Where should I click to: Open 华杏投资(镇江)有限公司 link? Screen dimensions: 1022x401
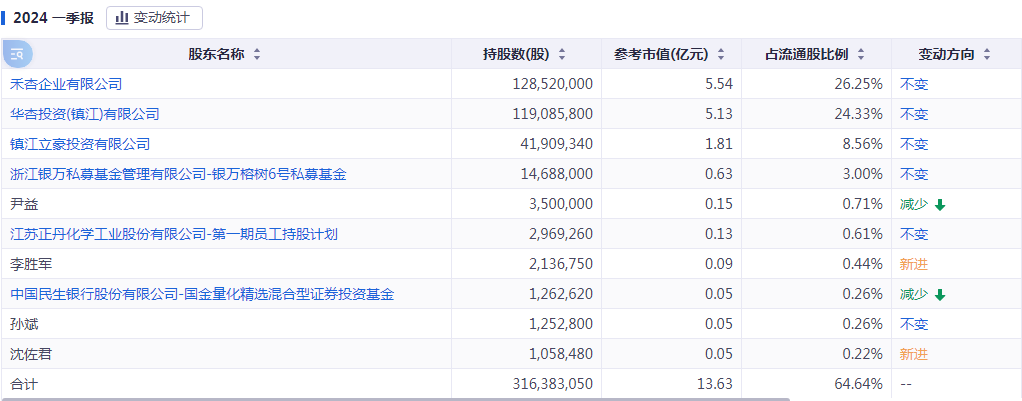point(85,114)
